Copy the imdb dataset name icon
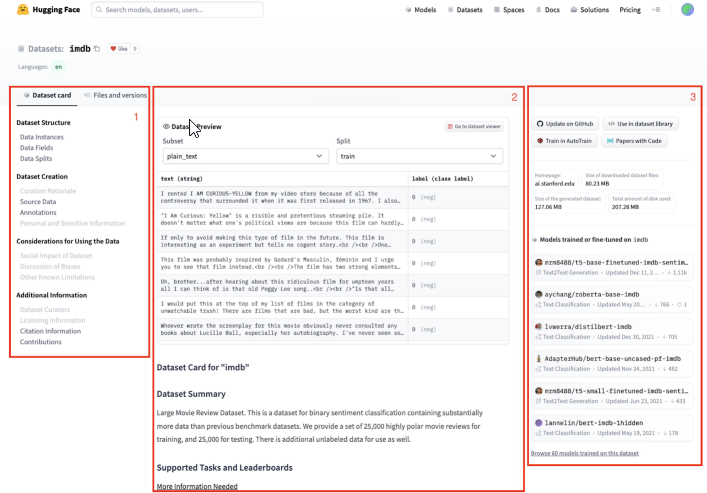707x493 pixels. click(x=97, y=49)
